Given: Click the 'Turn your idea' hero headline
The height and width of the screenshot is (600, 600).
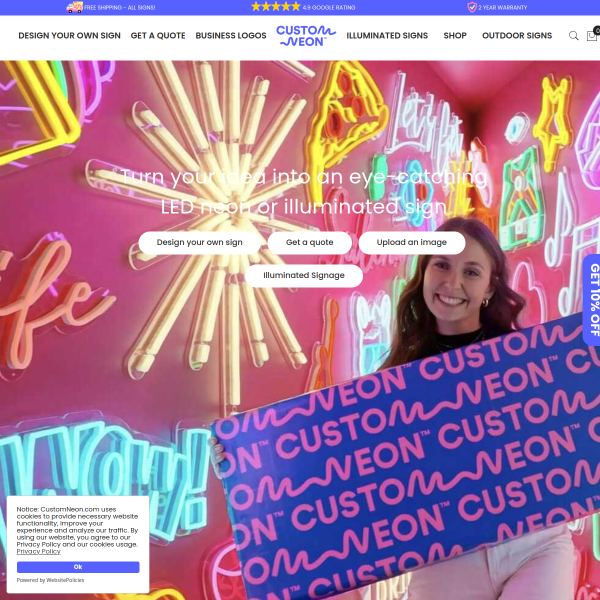Looking at the screenshot, I should (304, 192).
